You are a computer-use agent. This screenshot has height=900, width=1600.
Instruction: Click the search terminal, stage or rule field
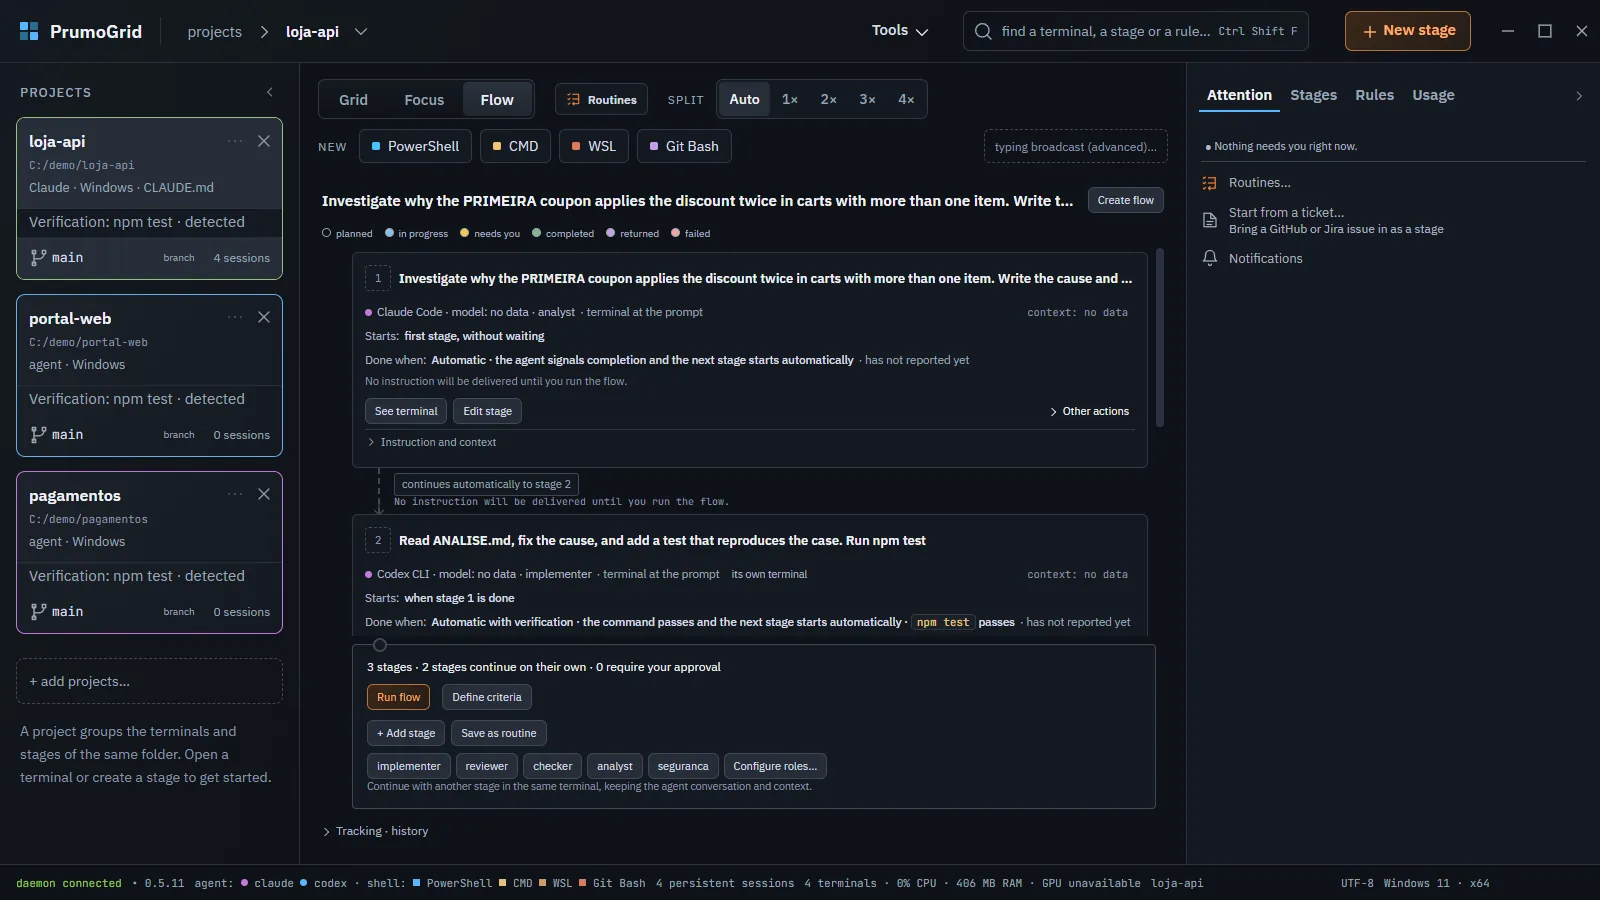point(1136,31)
